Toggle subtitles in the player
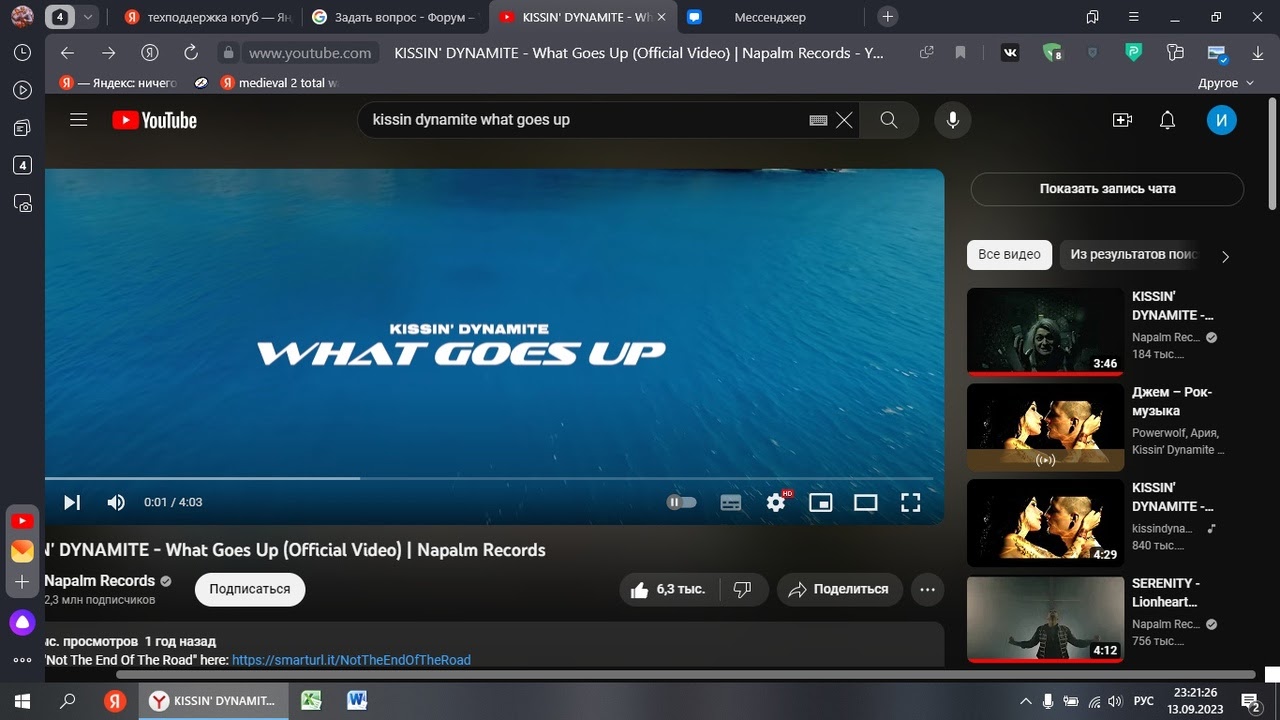Viewport: 1280px width, 720px height. [731, 502]
